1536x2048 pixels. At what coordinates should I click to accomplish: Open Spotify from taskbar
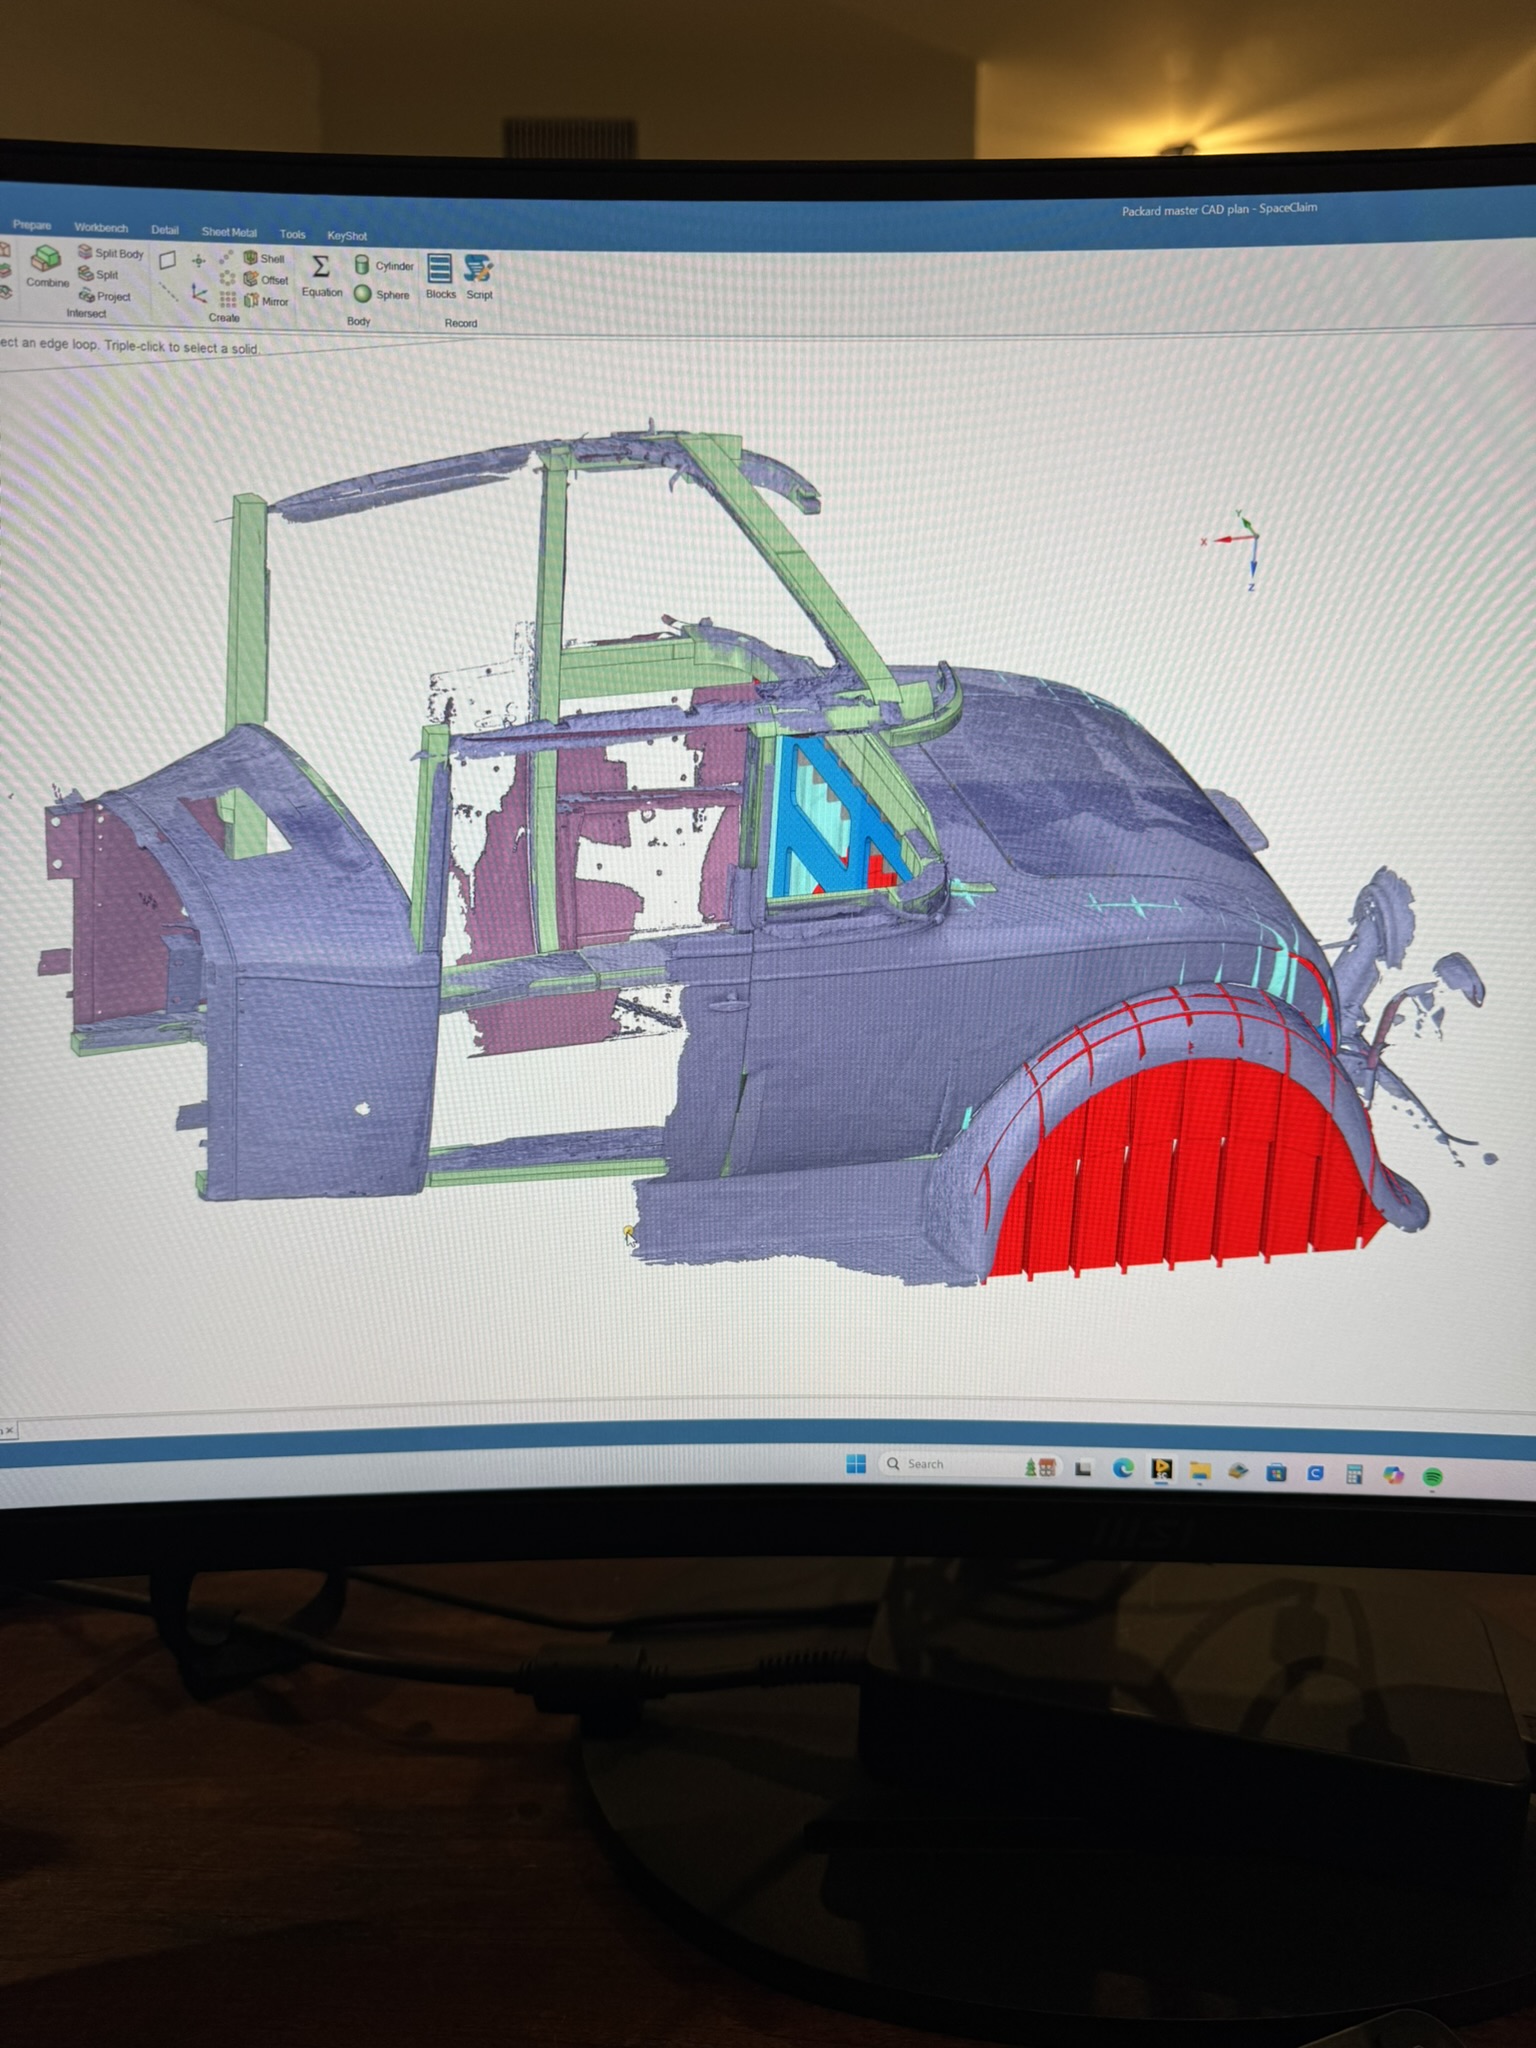[x=1432, y=1477]
